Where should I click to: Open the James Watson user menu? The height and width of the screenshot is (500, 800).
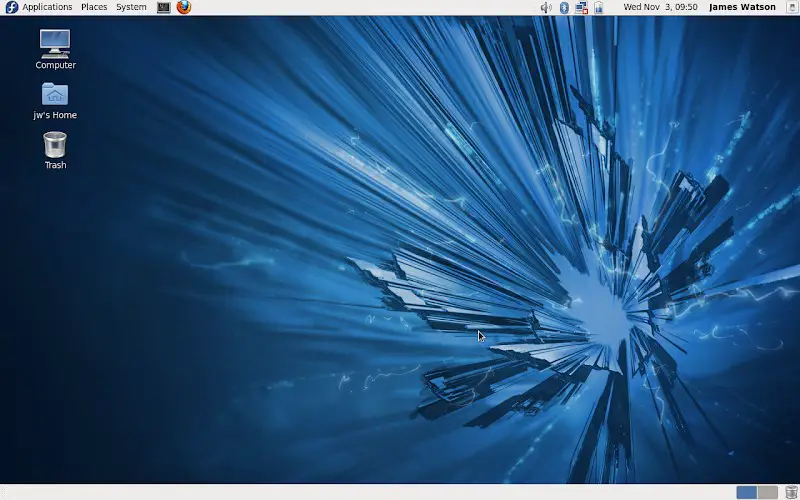[742, 7]
